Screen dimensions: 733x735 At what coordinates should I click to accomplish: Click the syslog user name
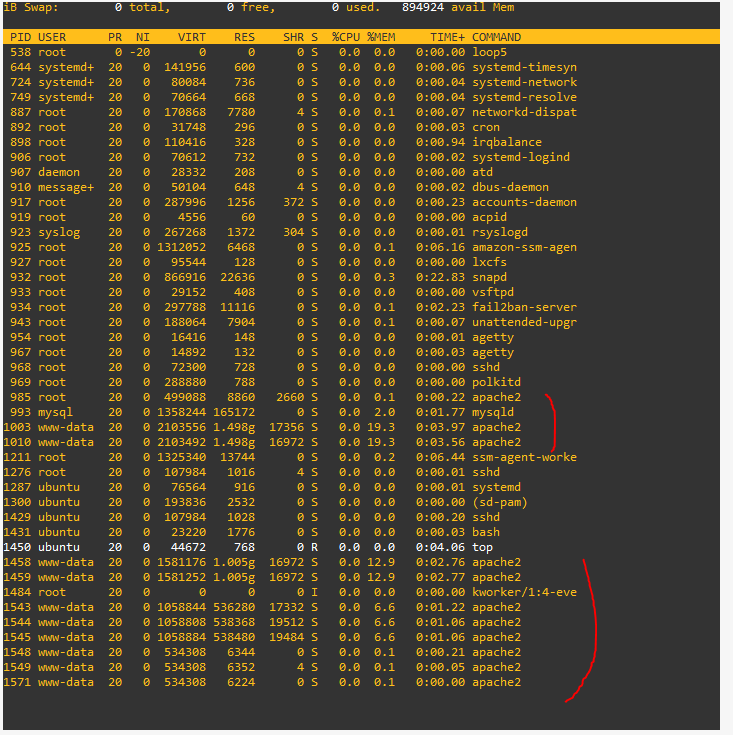[59, 232]
